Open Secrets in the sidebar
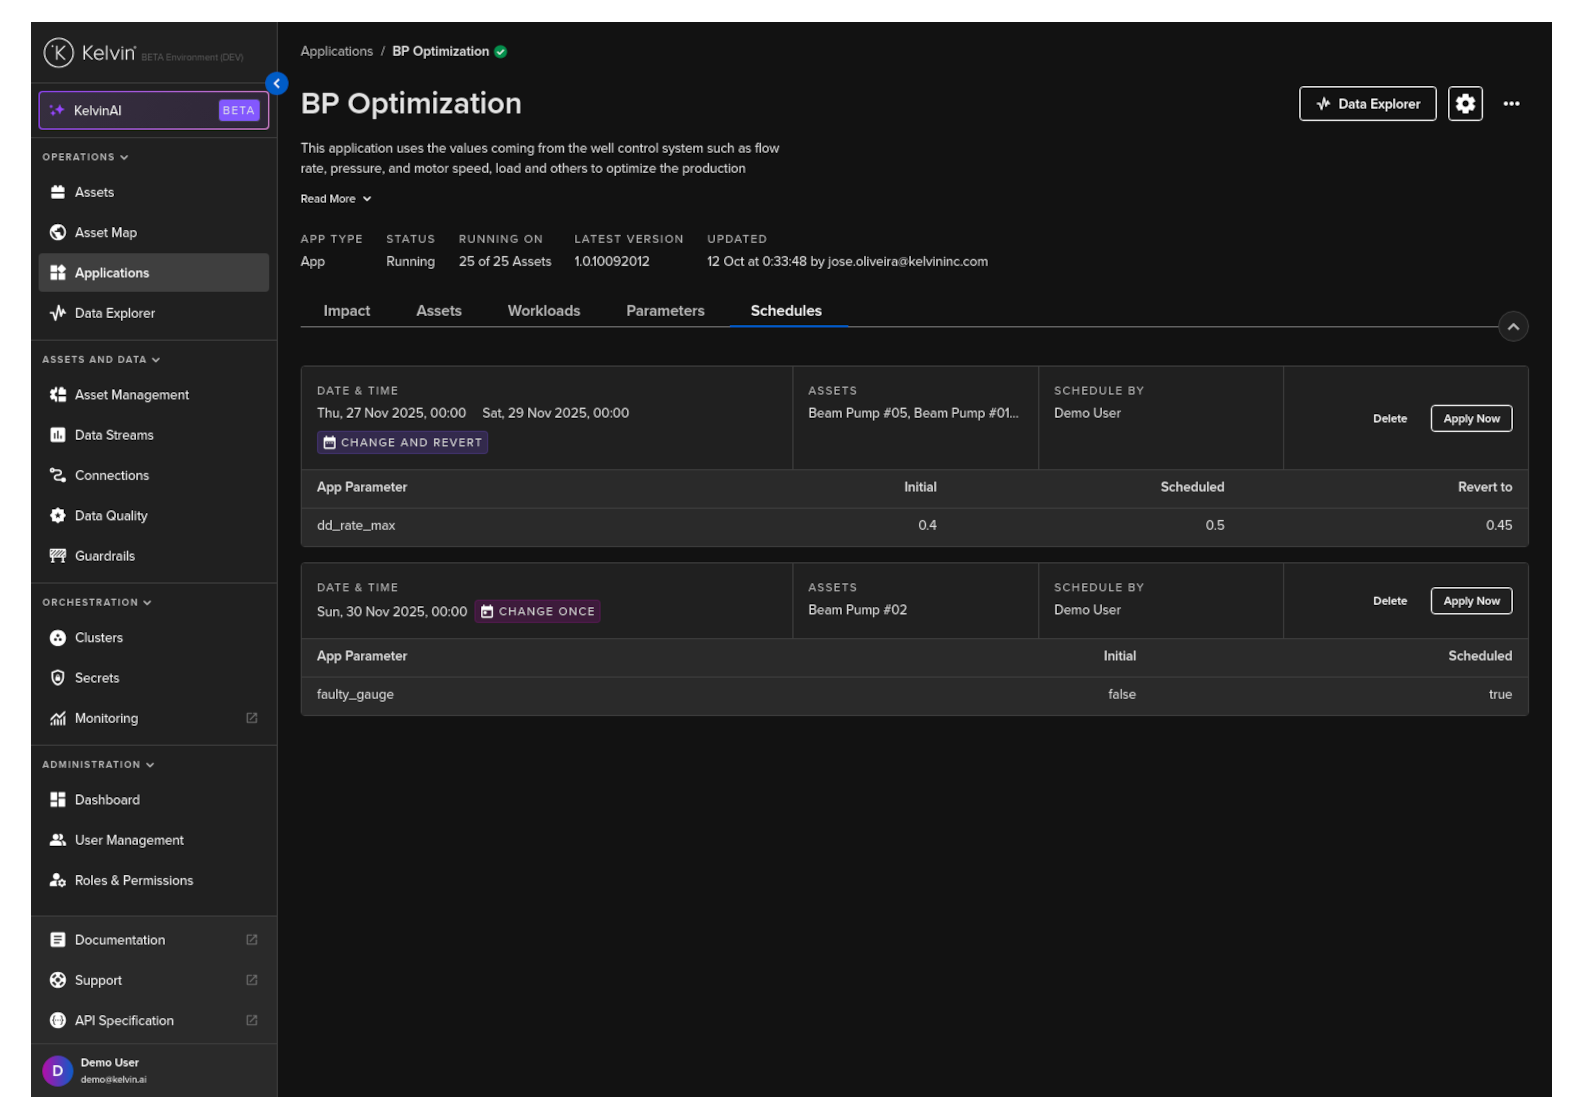The image size is (1584, 1120). click(x=97, y=678)
